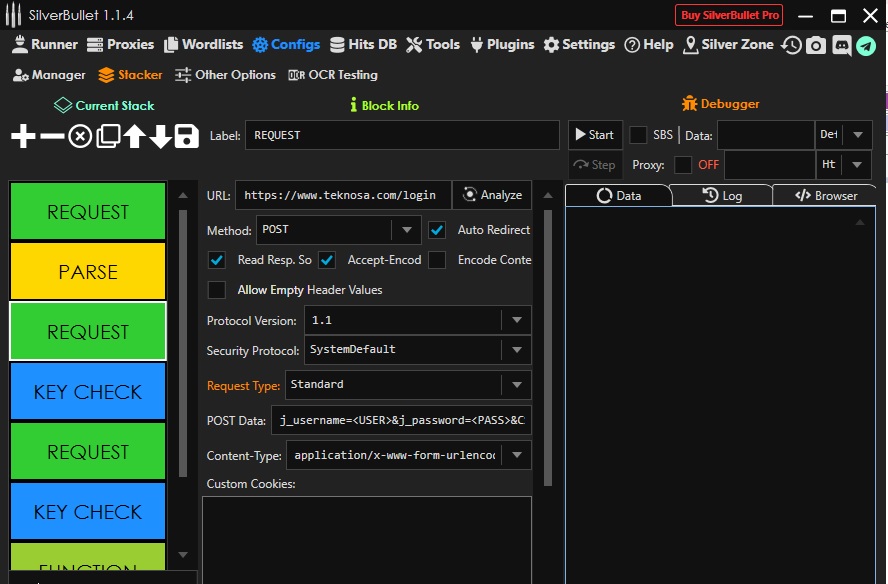888x584 pixels.
Task: Click the minus icon to remove block
Action: pyautogui.click(x=51, y=136)
